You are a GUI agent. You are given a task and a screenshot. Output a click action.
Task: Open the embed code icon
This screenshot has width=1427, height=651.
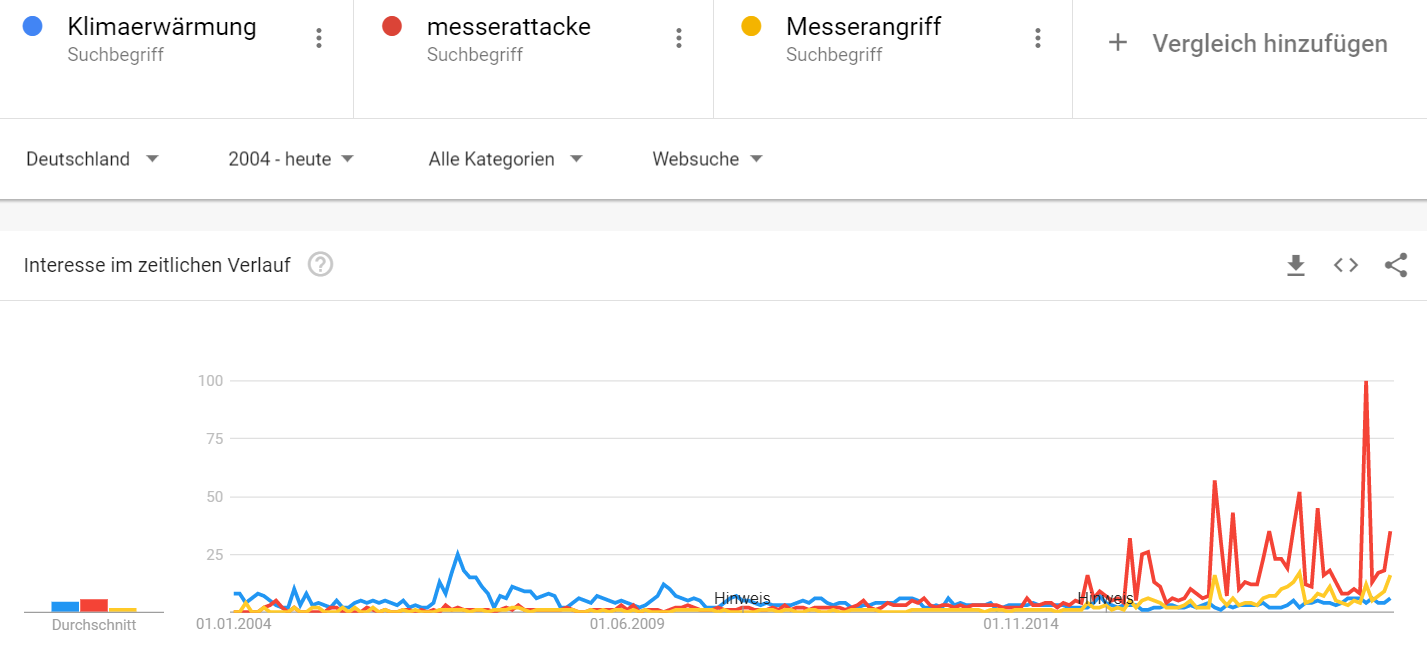(1346, 265)
